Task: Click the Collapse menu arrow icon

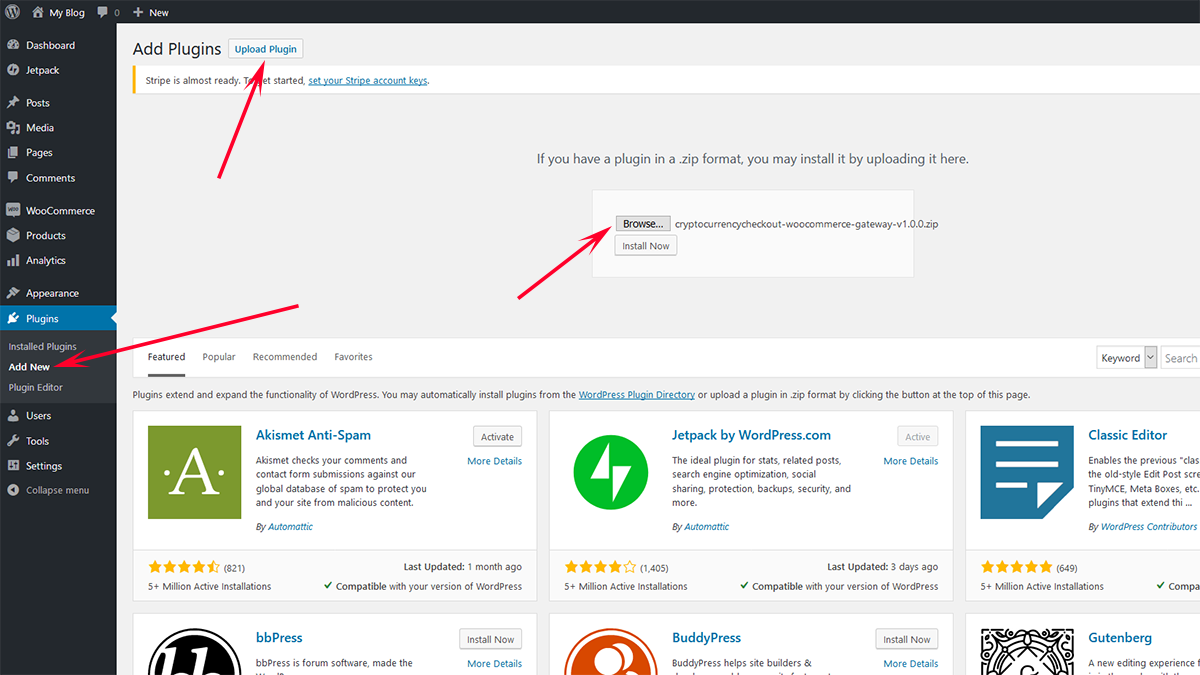Action: 13,490
